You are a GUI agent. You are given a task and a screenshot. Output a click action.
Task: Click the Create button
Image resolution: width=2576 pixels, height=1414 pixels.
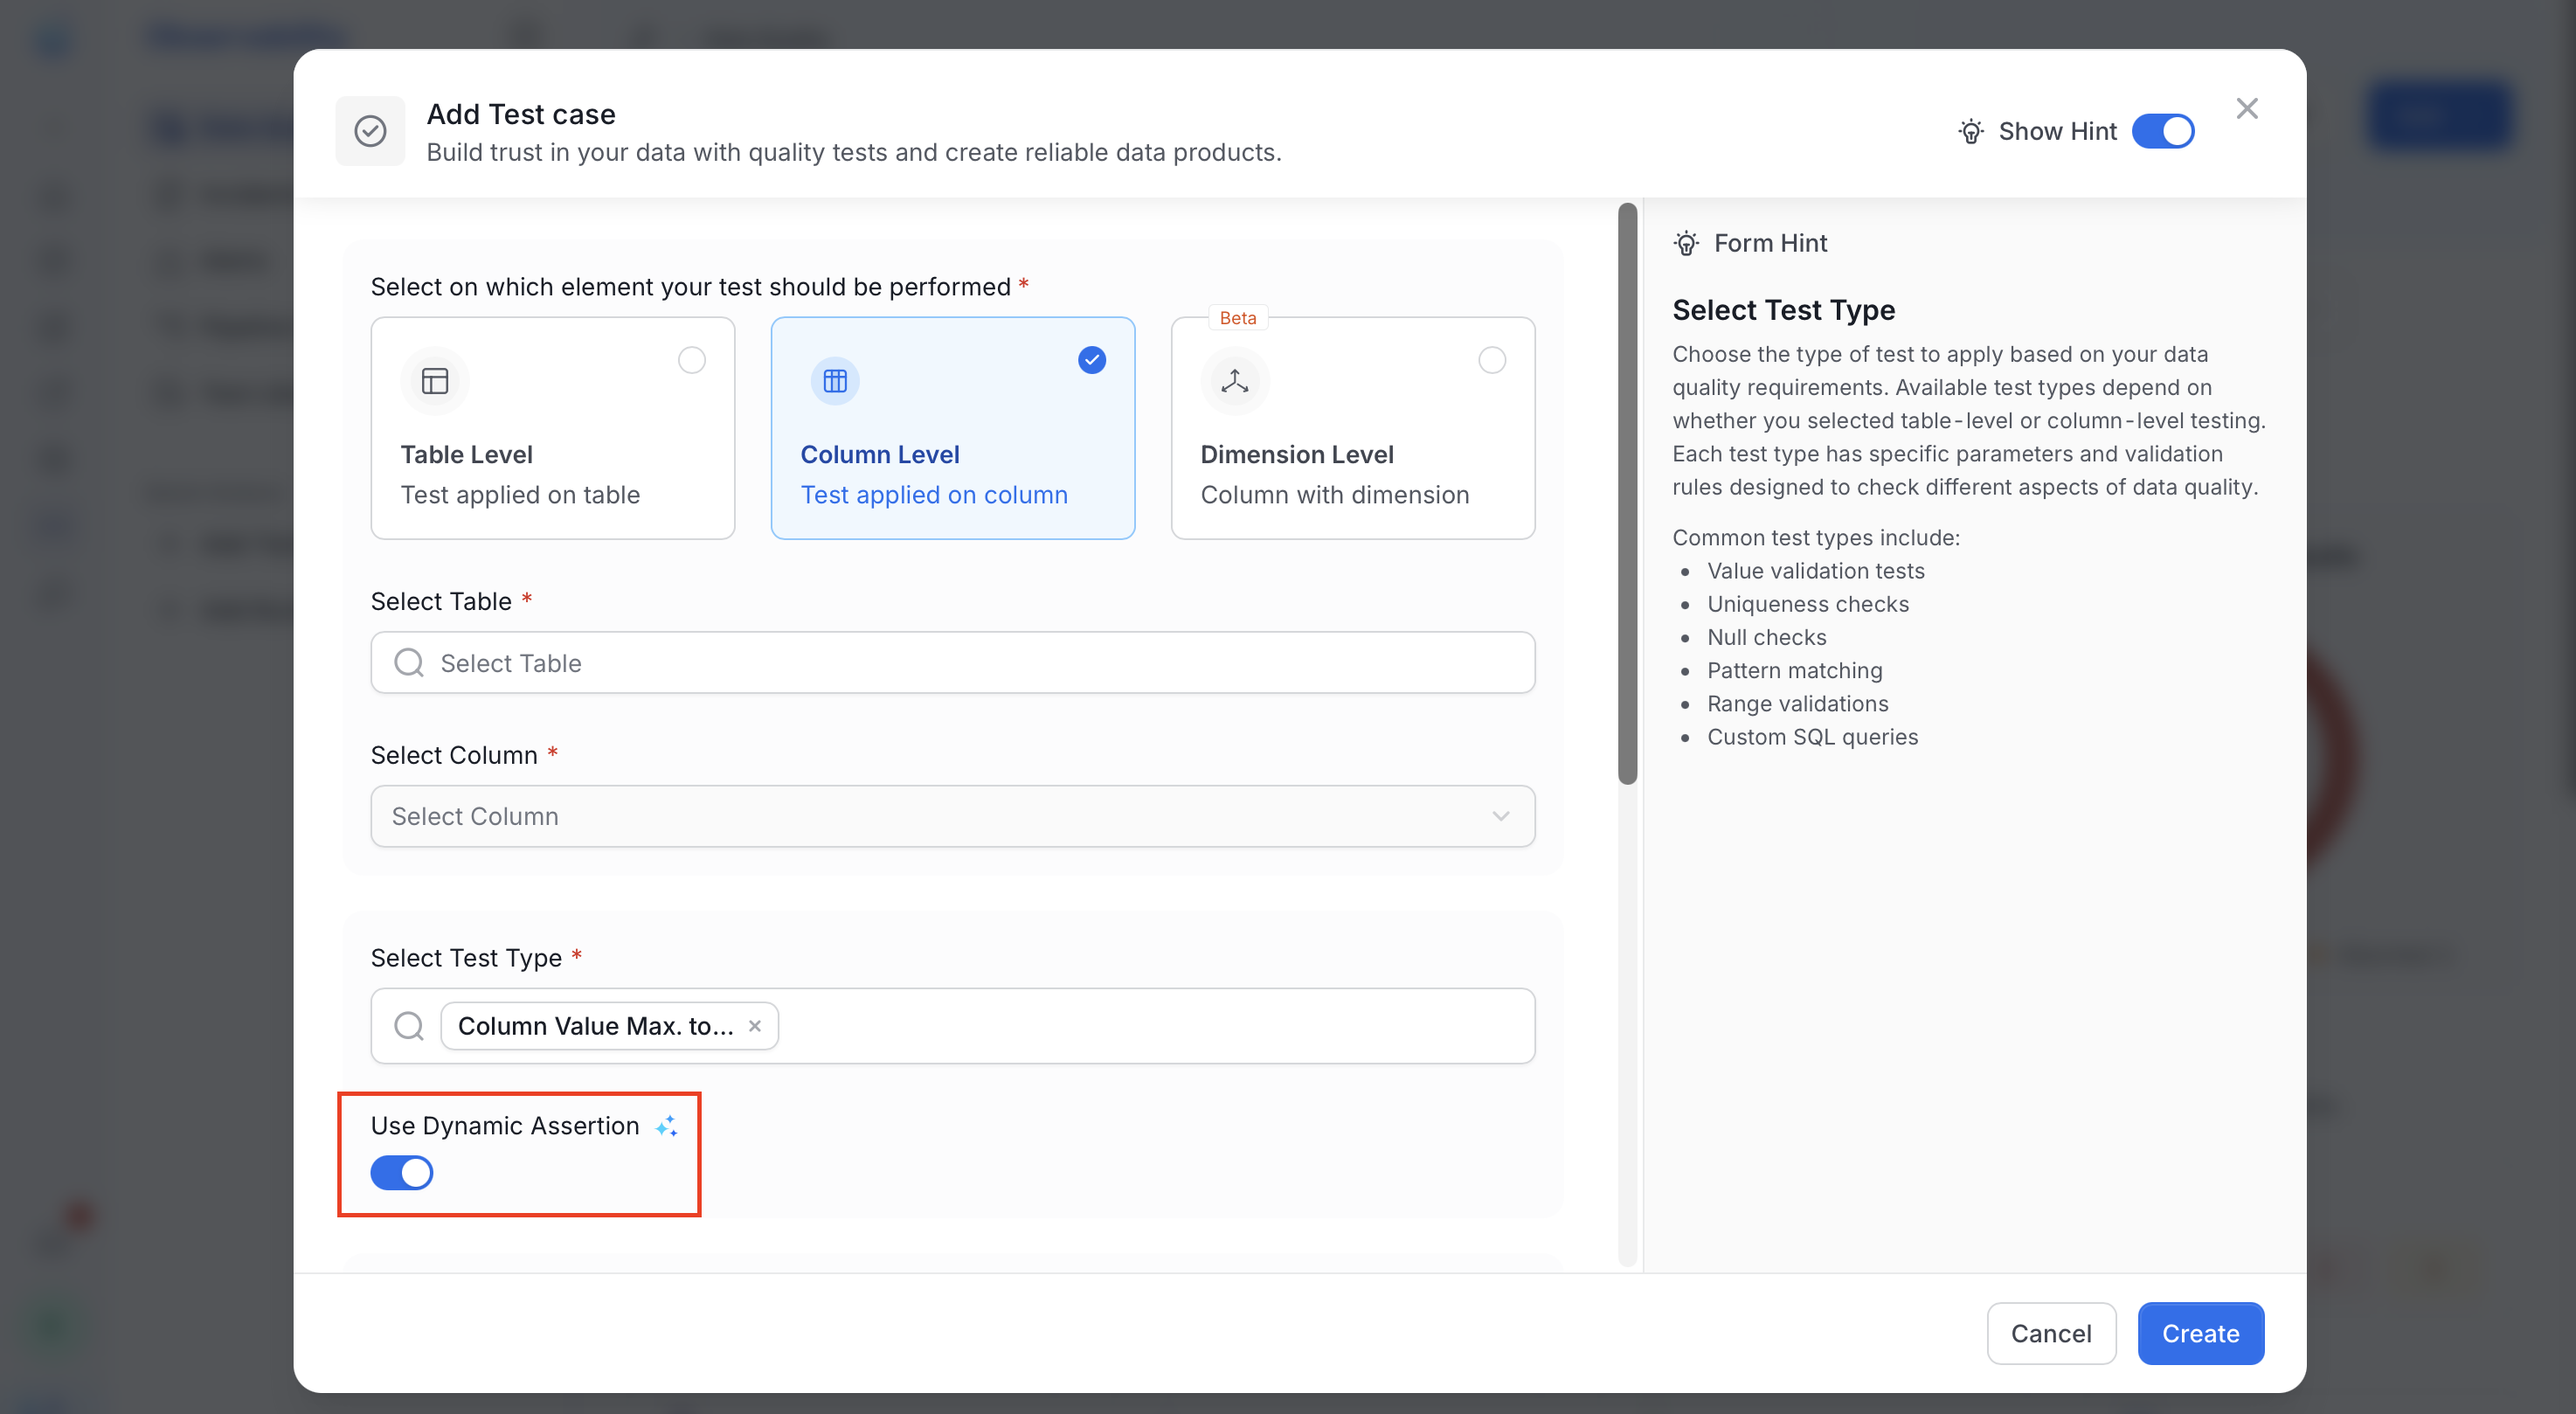click(x=2200, y=1333)
